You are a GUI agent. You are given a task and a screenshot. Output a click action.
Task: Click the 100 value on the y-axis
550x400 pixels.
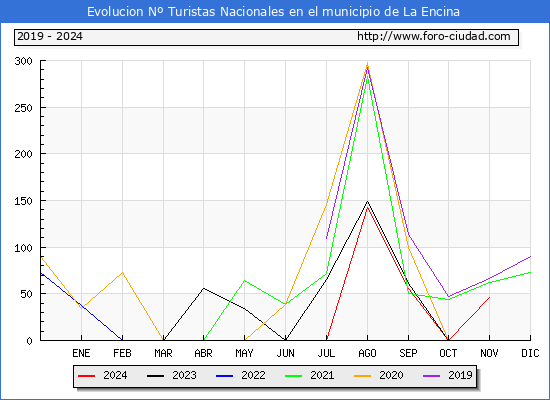point(24,248)
